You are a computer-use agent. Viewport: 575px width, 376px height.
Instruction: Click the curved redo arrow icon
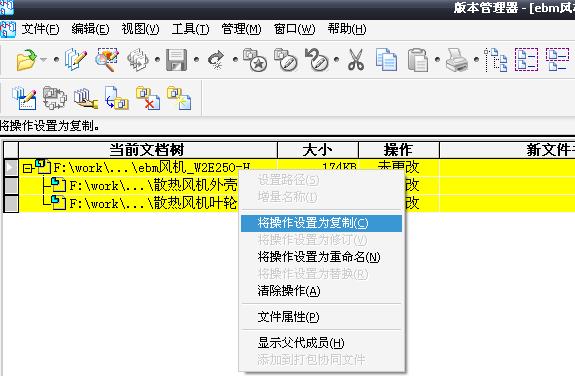coord(216,60)
